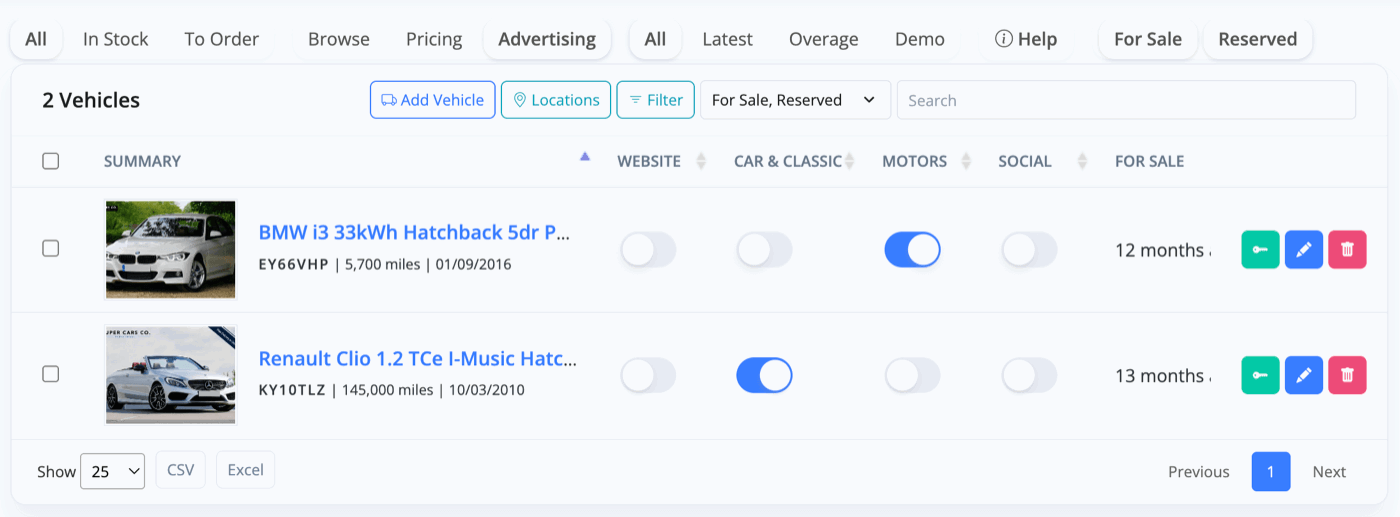The image size is (1400, 517).
Task: Open the Show 25 rows dropdown
Action: point(113,471)
